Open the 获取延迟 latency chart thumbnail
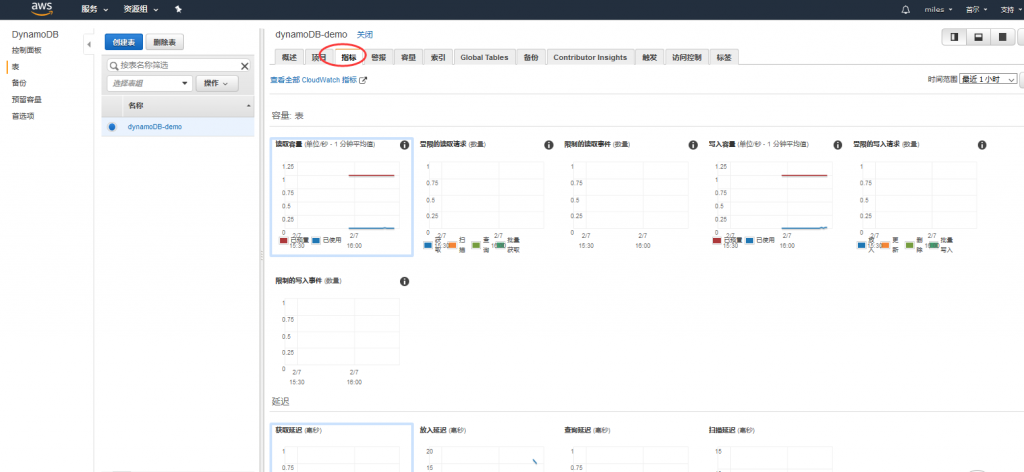Screen dimensions: 1024x472 point(341,448)
